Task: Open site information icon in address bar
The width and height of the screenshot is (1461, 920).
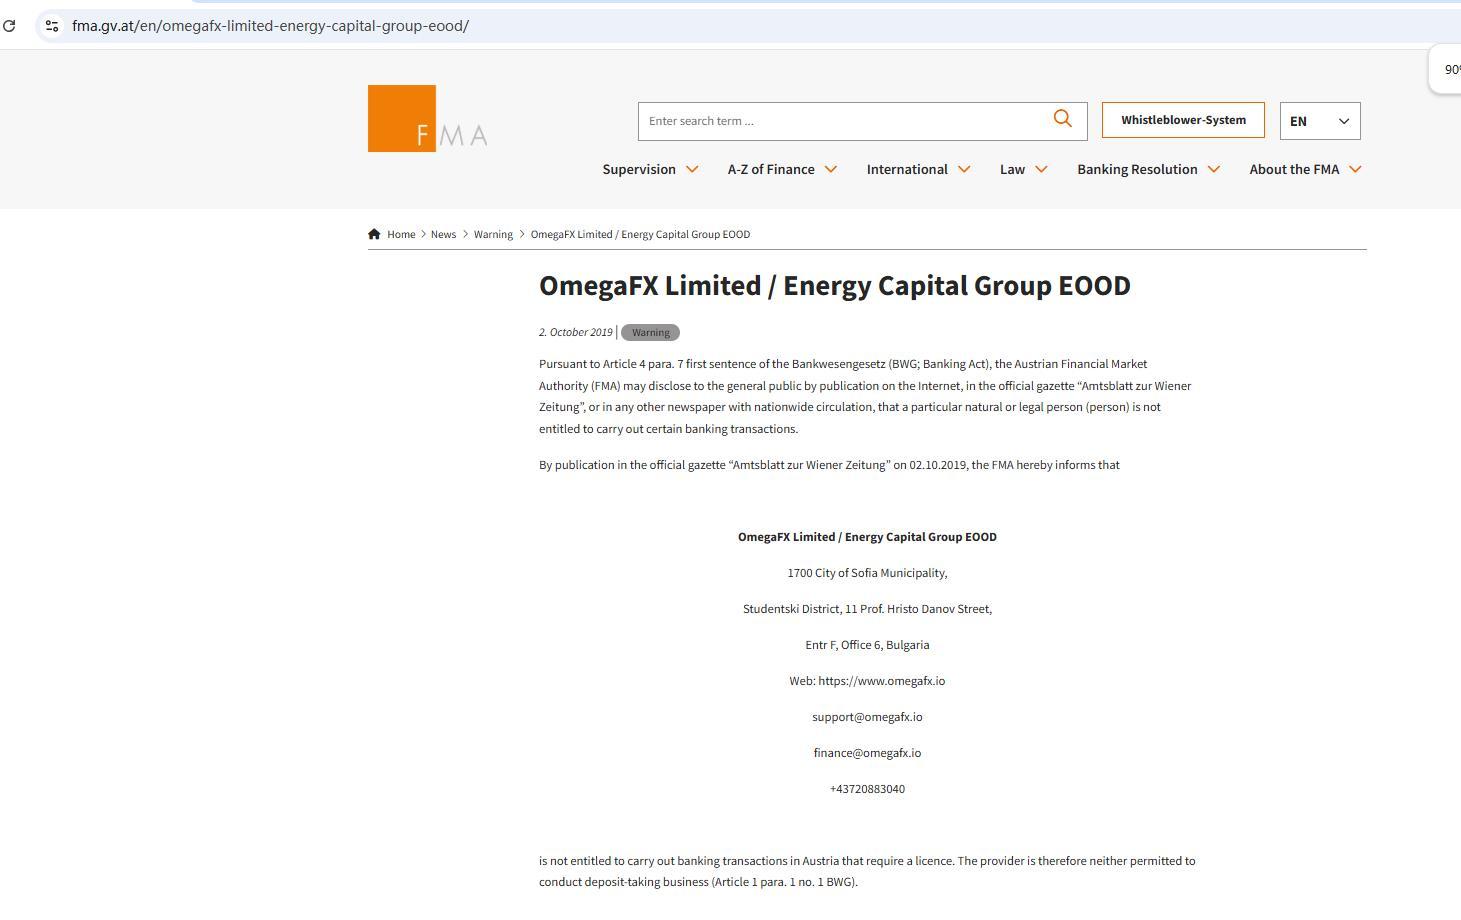Action: click(x=52, y=26)
